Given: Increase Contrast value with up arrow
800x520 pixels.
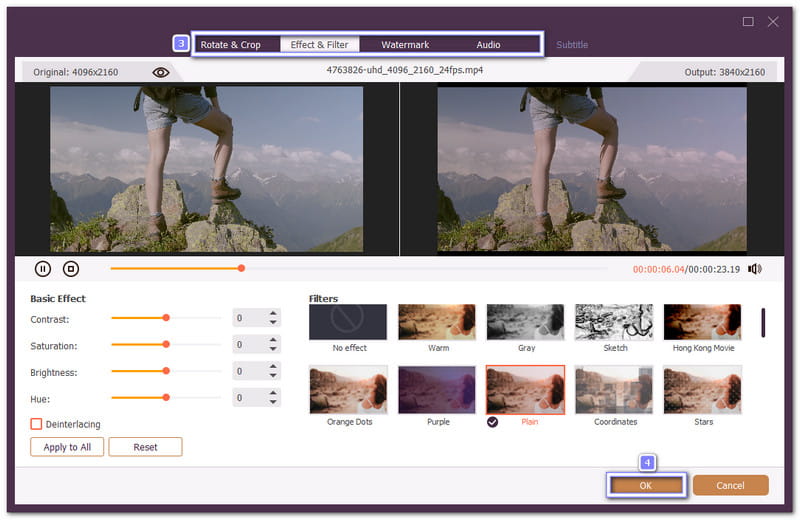Looking at the screenshot, I should (273, 313).
